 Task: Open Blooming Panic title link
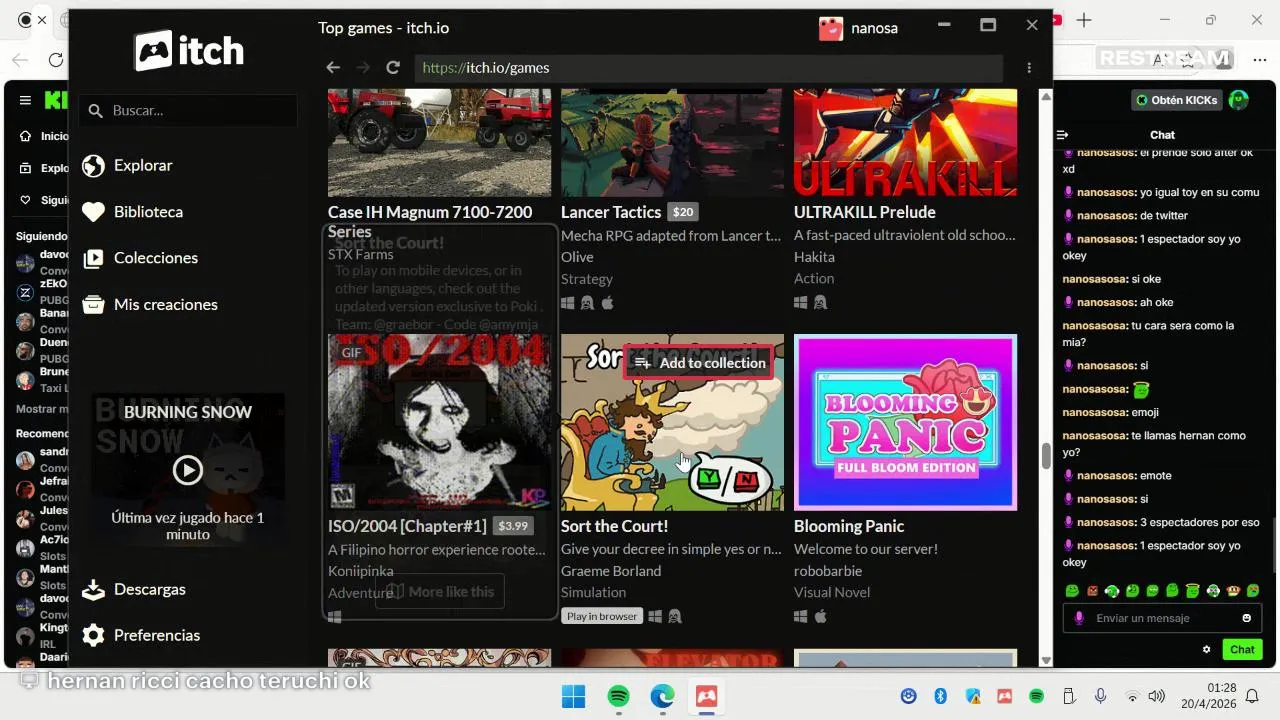[x=849, y=526]
